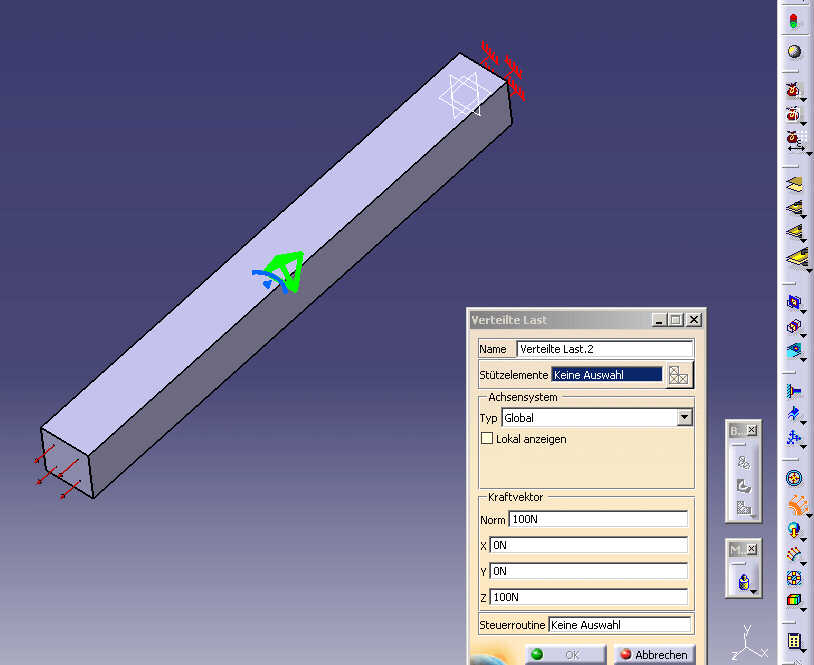
Task: Click the user-defined restraint icon
Action: click(x=794, y=438)
